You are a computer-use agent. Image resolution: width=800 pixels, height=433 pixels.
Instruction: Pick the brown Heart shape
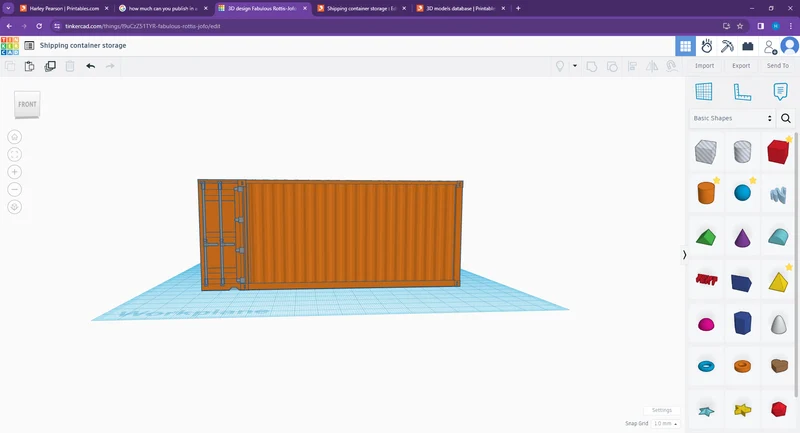coord(779,366)
